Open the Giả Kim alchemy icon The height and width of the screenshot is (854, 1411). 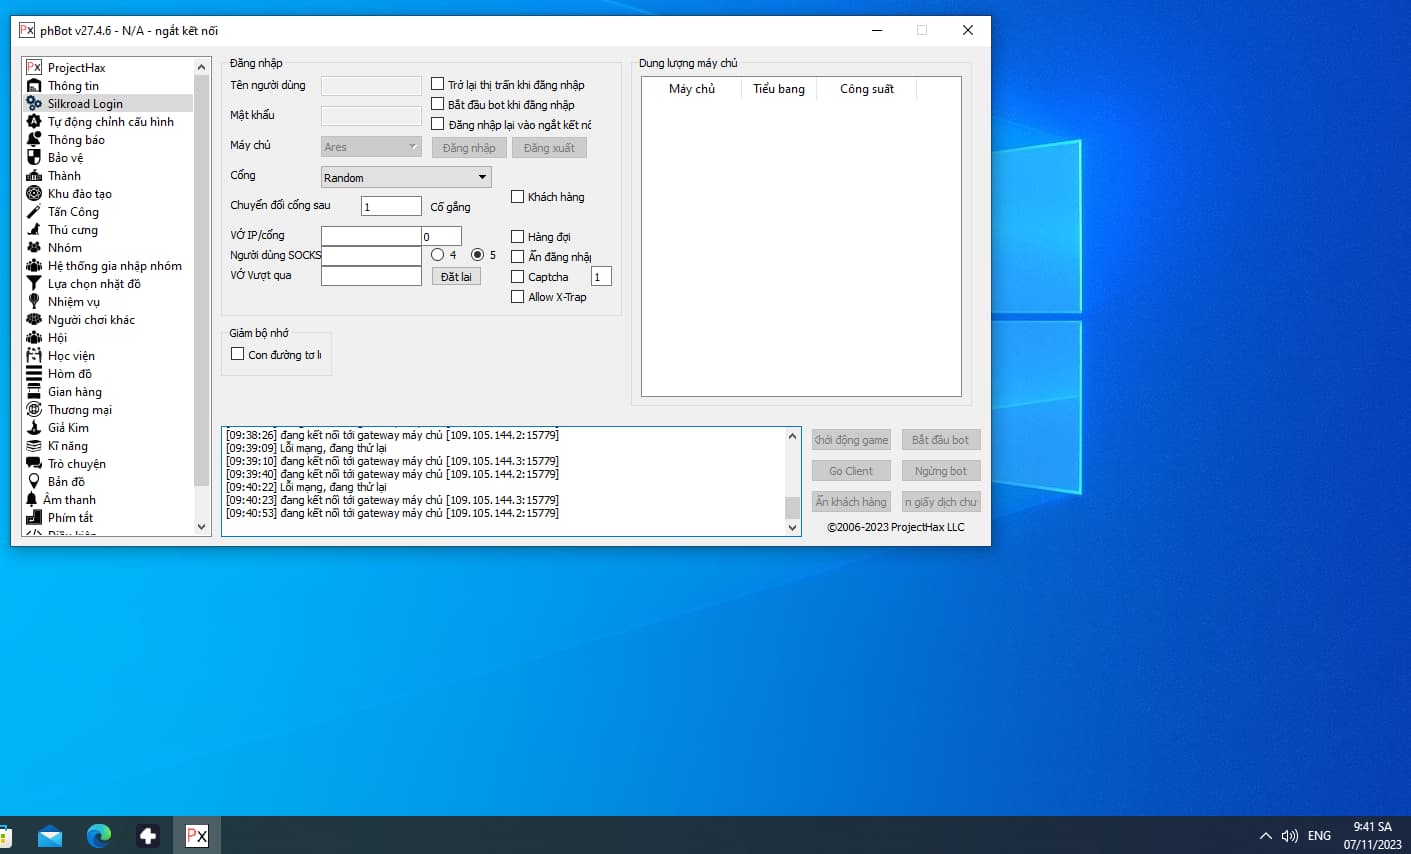(34, 428)
